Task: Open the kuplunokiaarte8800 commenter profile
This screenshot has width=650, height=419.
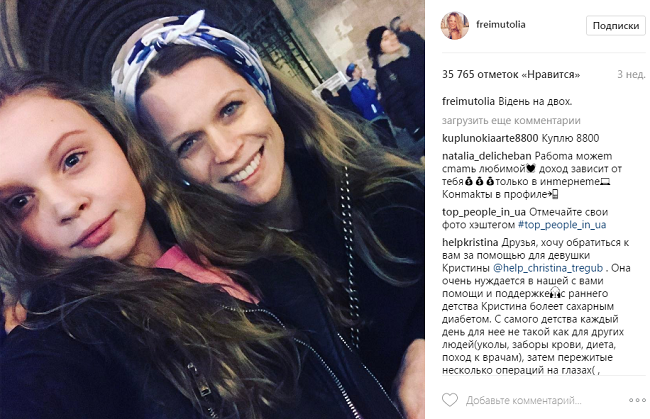Action: pos(490,138)
